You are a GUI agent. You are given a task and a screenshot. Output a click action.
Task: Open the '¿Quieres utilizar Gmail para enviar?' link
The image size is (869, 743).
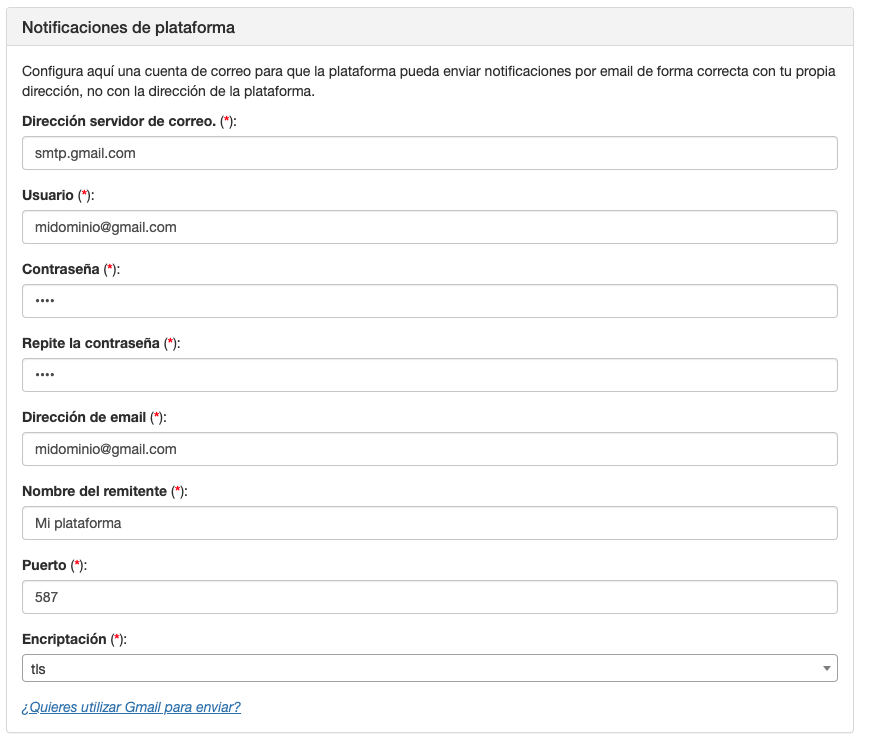131,707
